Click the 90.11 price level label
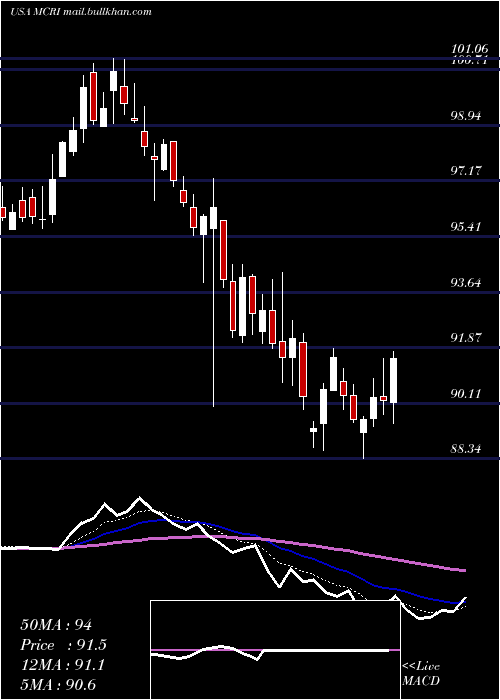Viewport: 500px width, 700px height. point(466,394)
